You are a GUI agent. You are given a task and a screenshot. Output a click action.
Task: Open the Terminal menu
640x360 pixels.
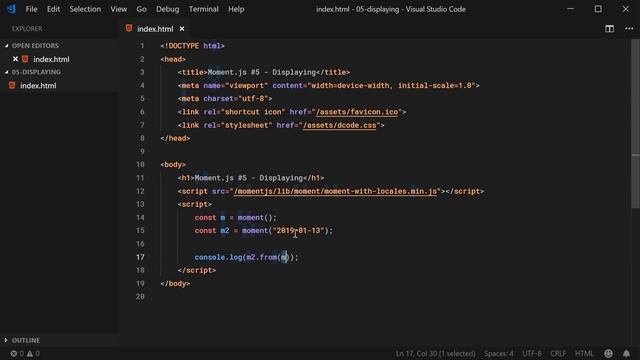coord(203,9)
